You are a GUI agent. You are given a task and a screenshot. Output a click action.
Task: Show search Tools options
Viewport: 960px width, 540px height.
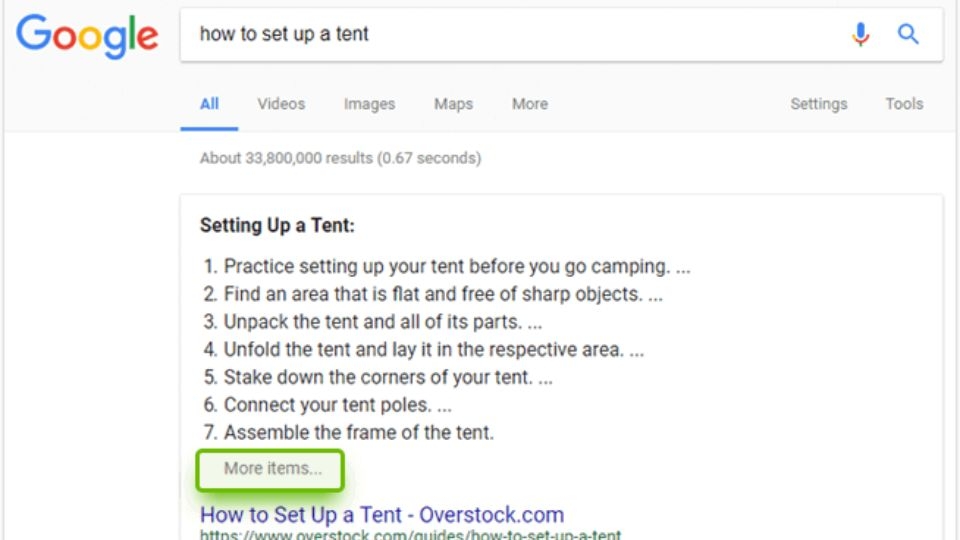(x=904, y=104)
